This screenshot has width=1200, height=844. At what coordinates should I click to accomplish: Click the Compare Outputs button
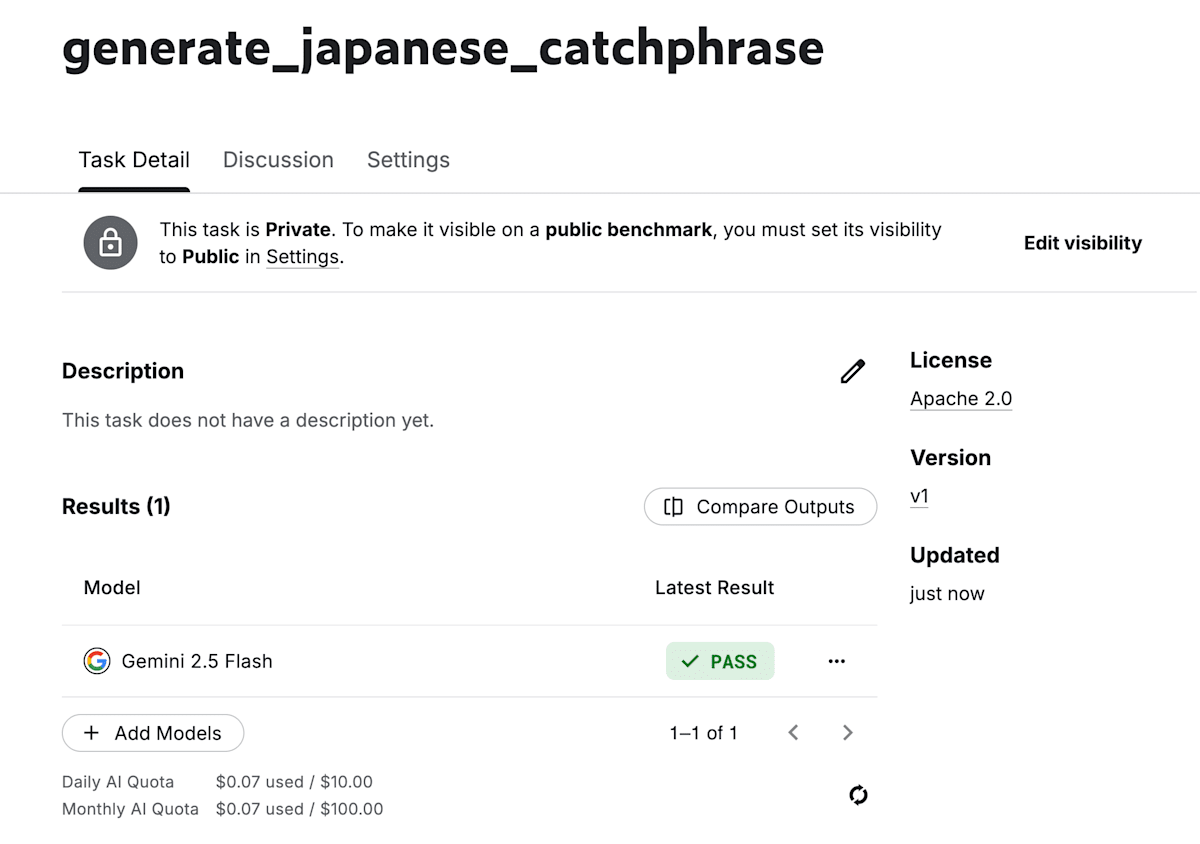pos(760,507)
